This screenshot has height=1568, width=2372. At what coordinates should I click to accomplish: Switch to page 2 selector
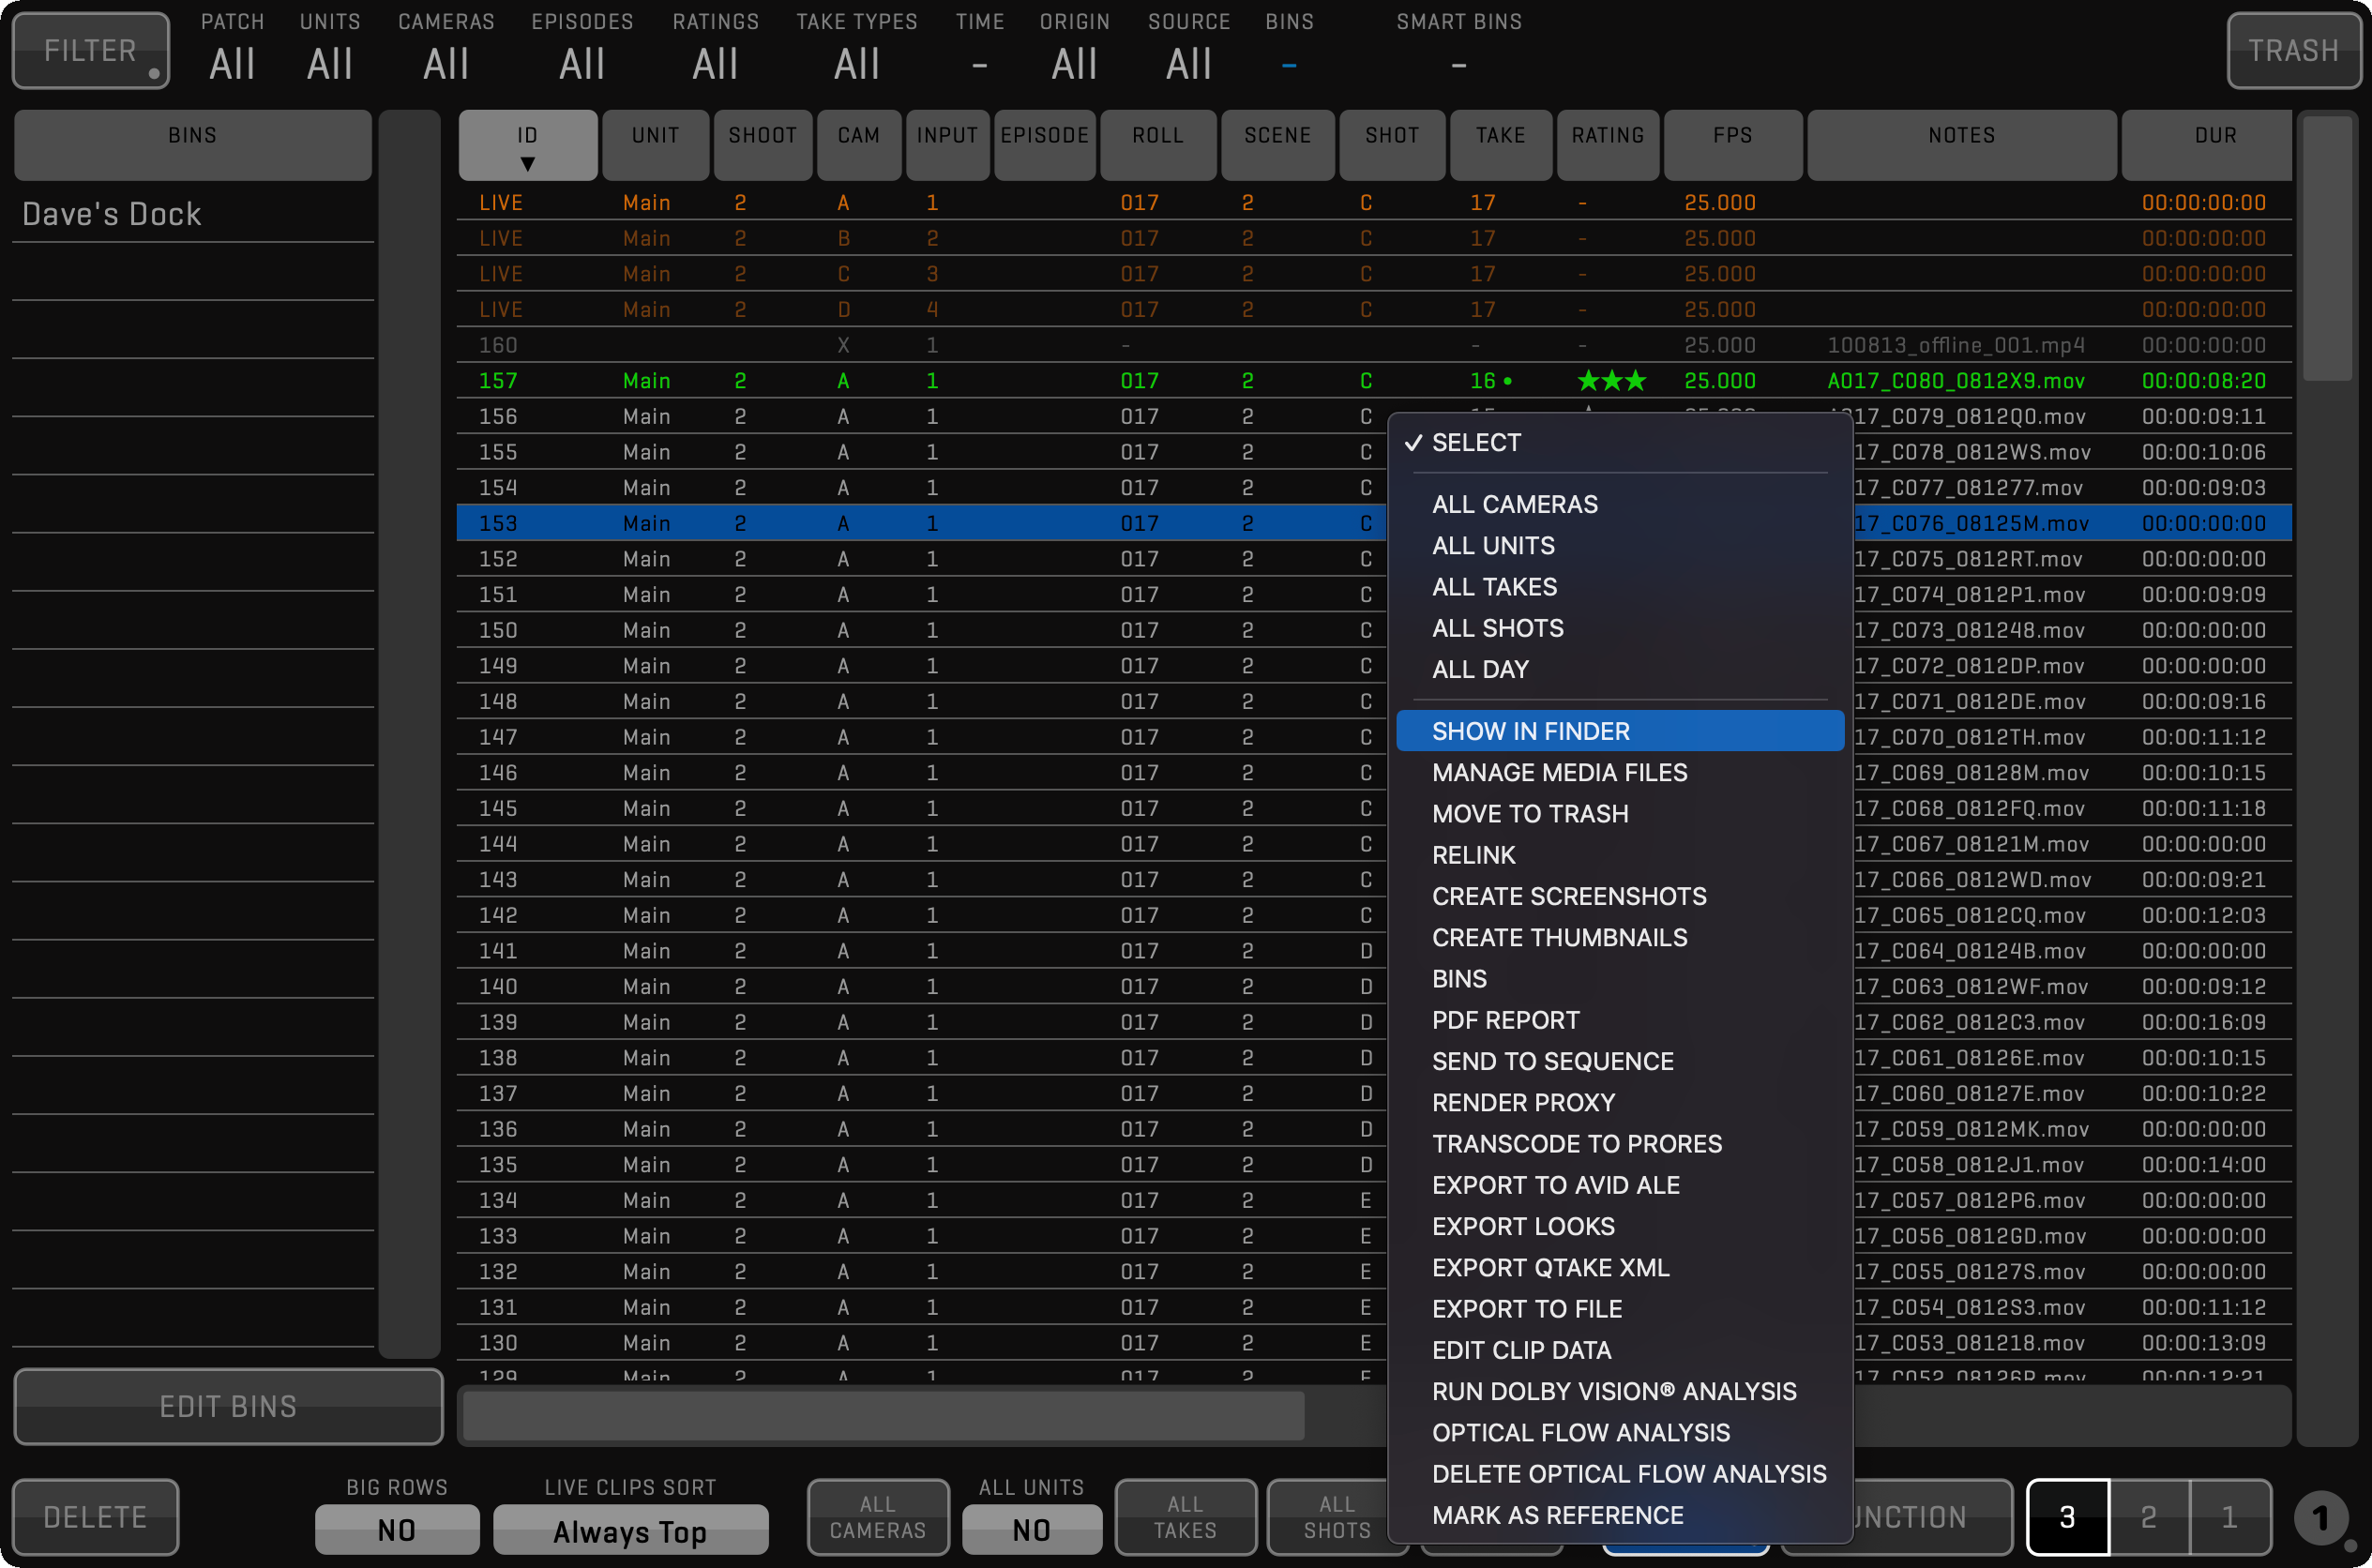[x=2148, y=1517]
